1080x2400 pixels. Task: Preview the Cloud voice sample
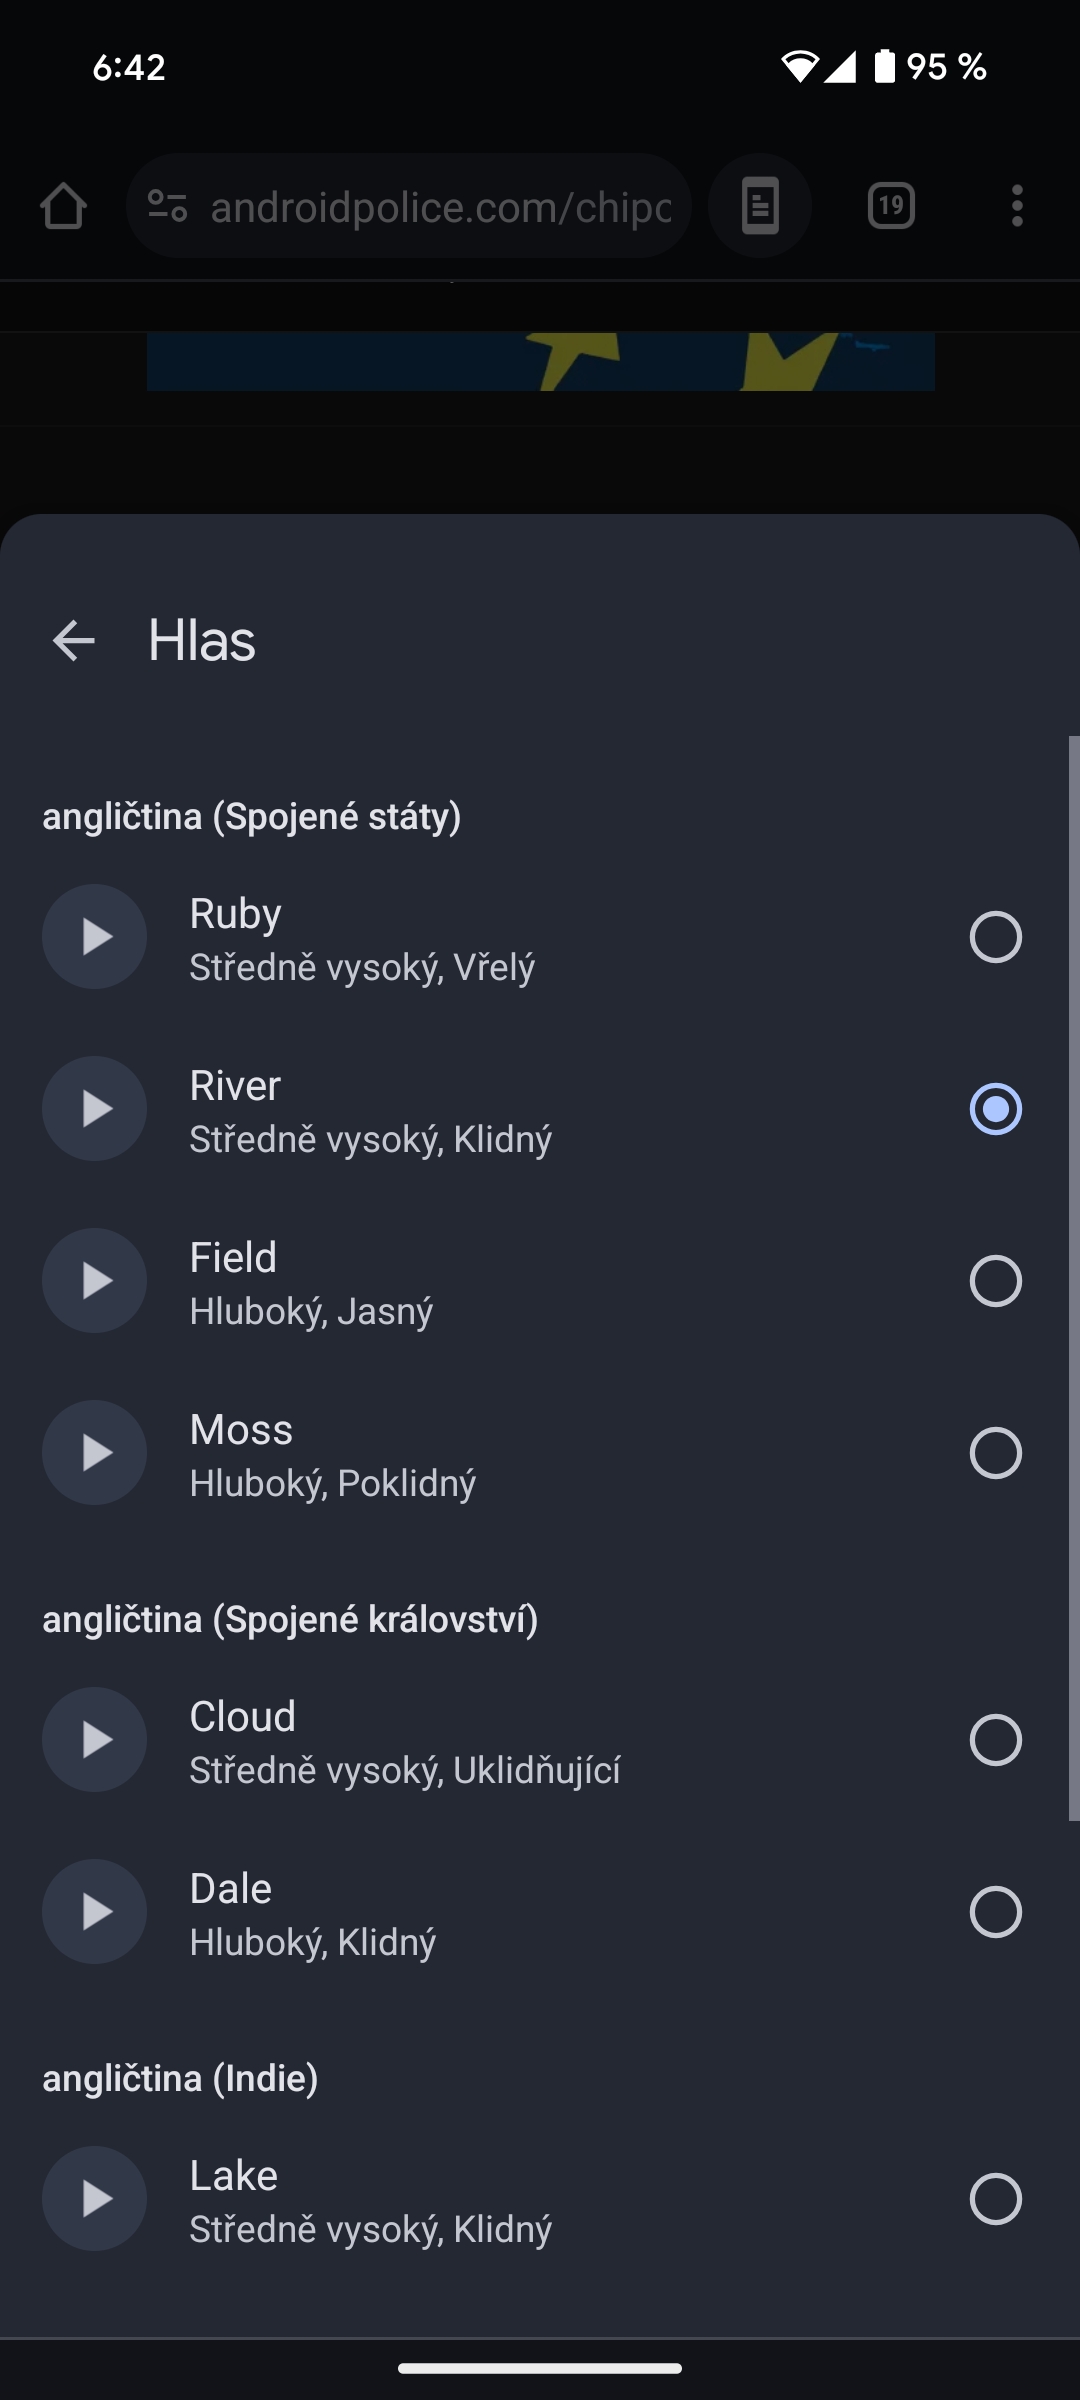(94, 1740)
